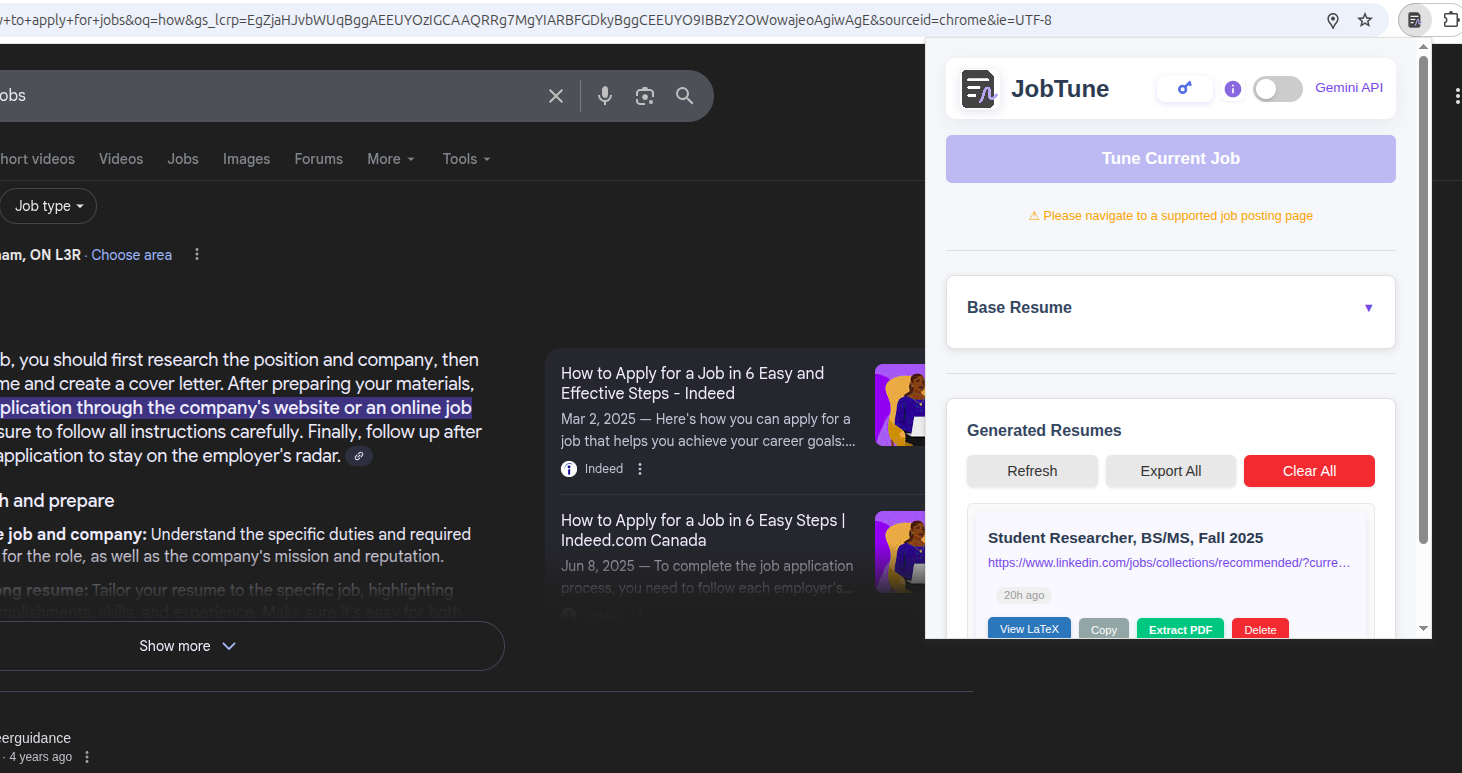Switch to the Jobs tab
1462x773 pixels.
(183, 159)
